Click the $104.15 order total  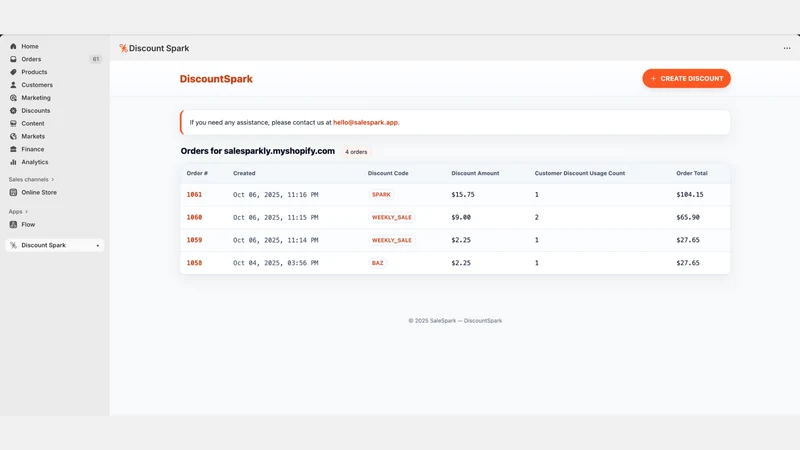pyautogui.click(x=690, y=194)
